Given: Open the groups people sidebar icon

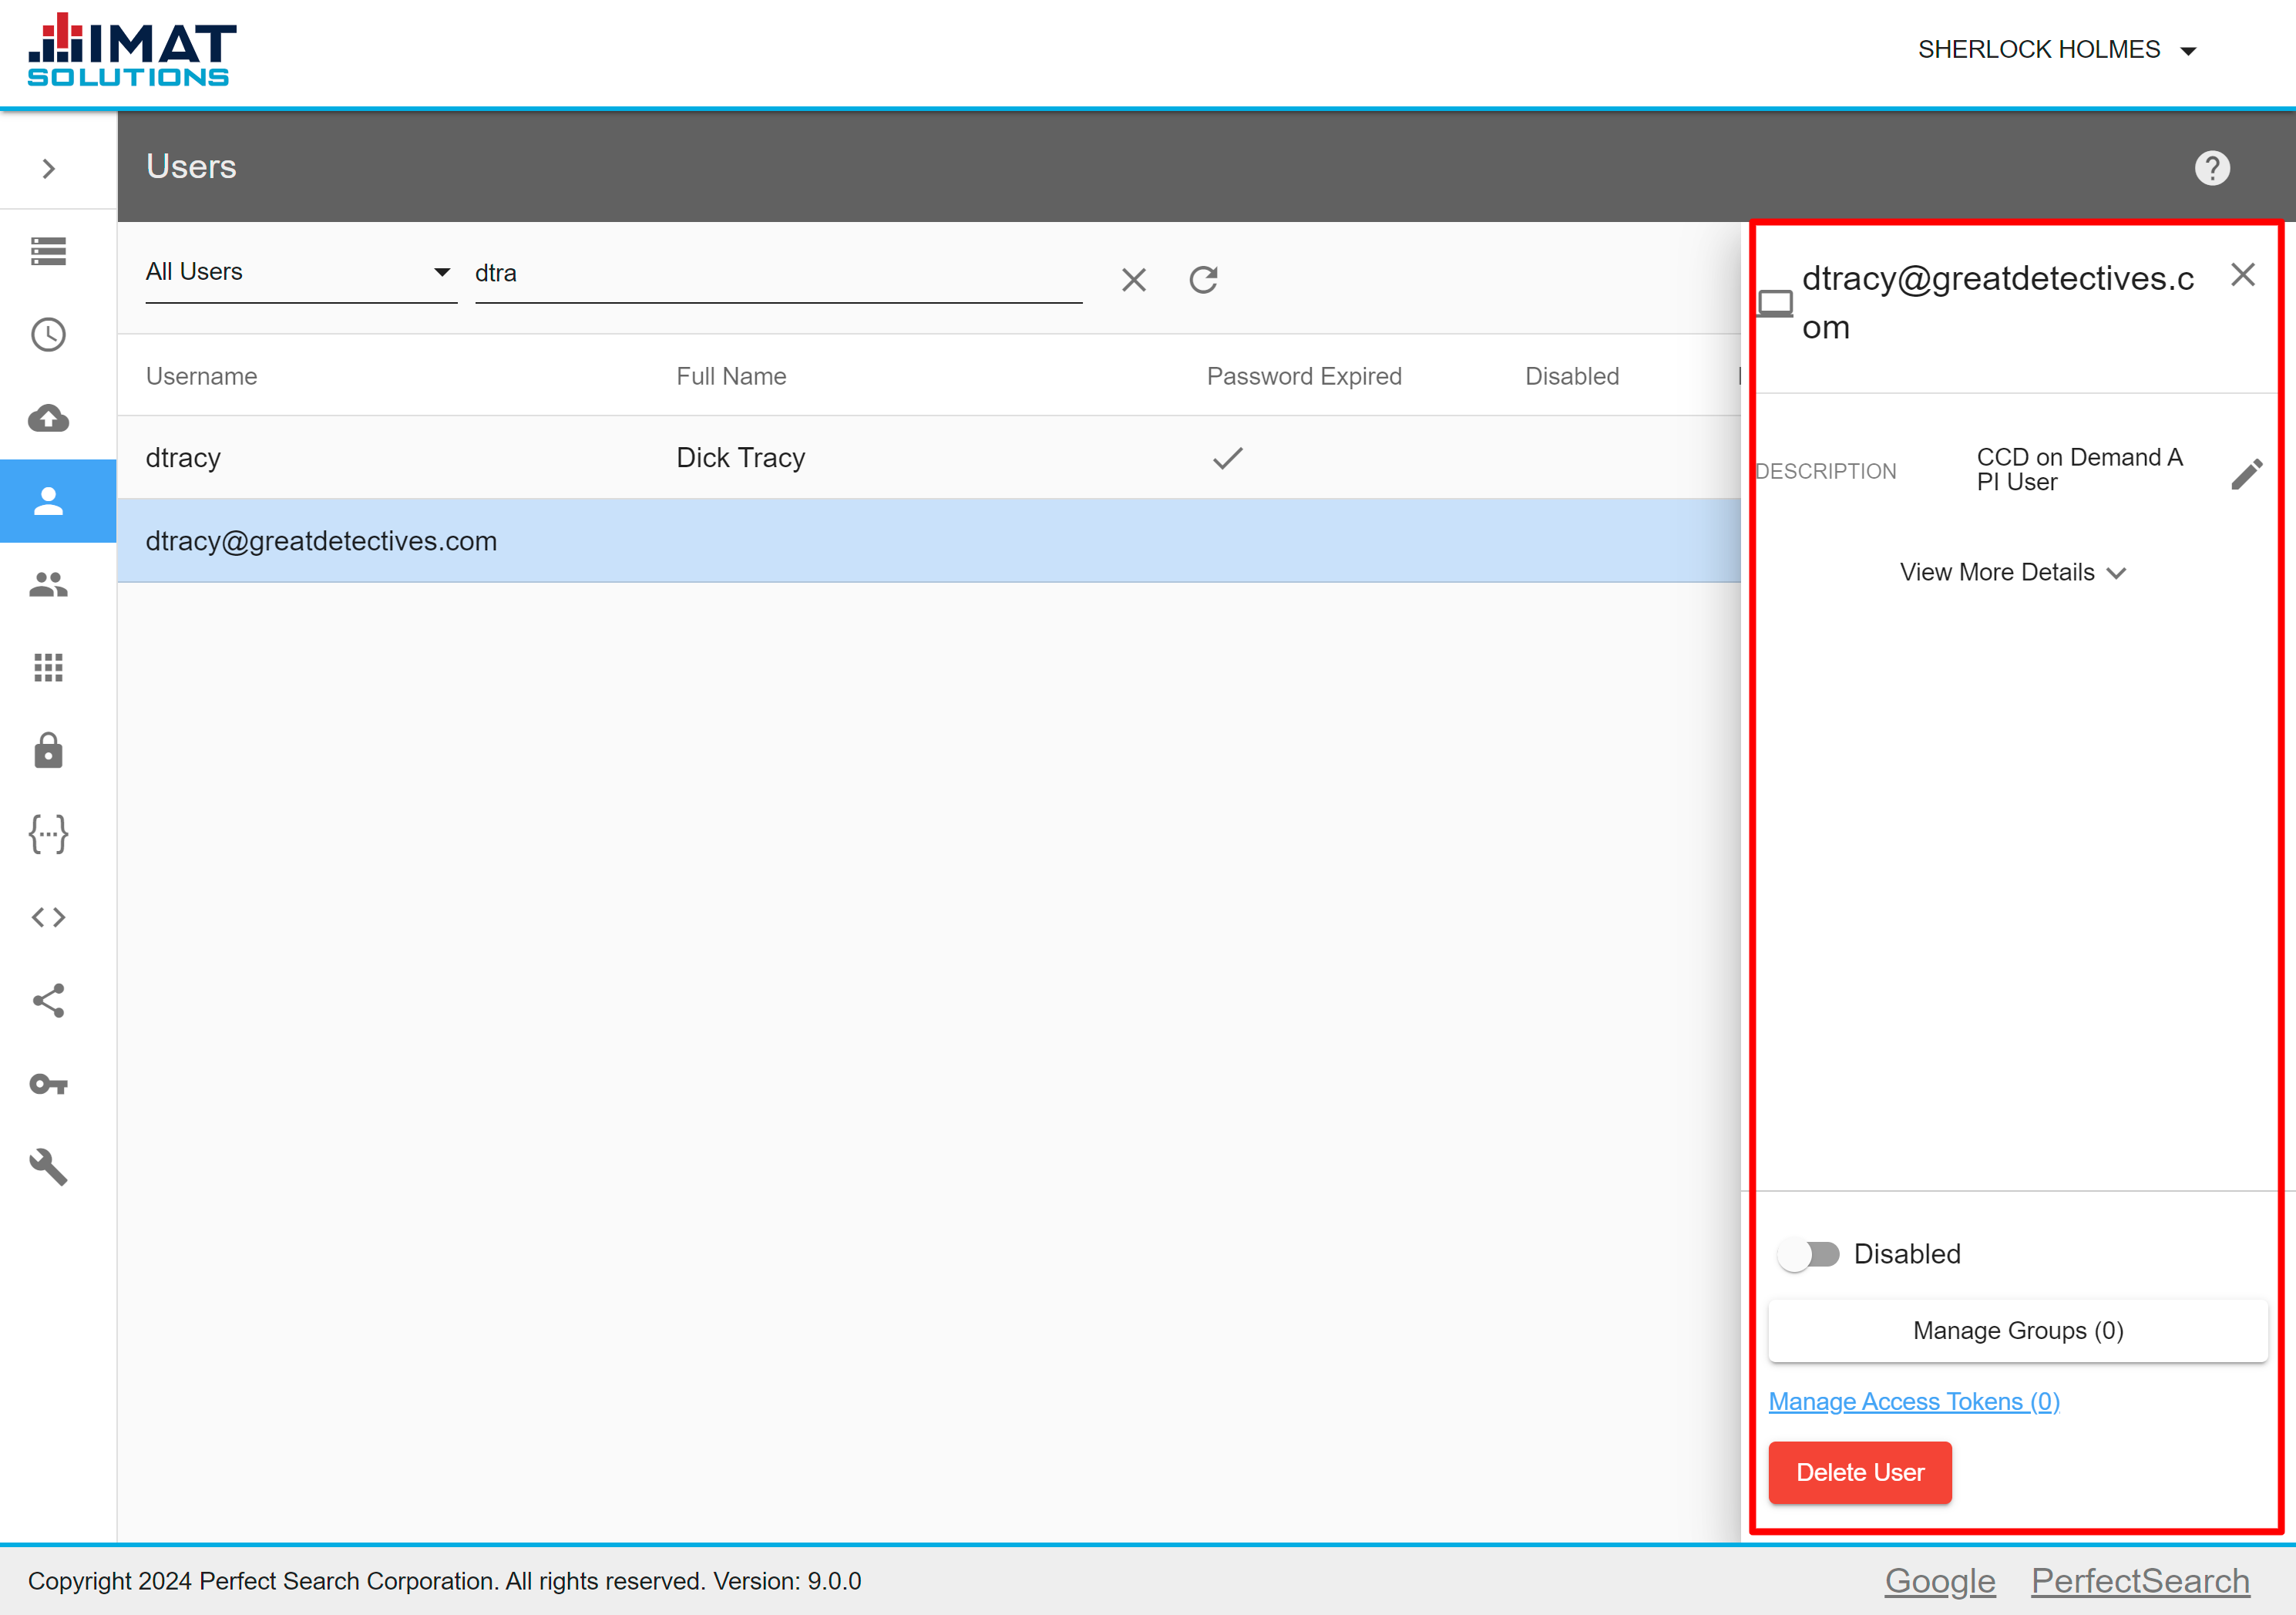Looking at the screenshot, I should click(x=48, y=584).
